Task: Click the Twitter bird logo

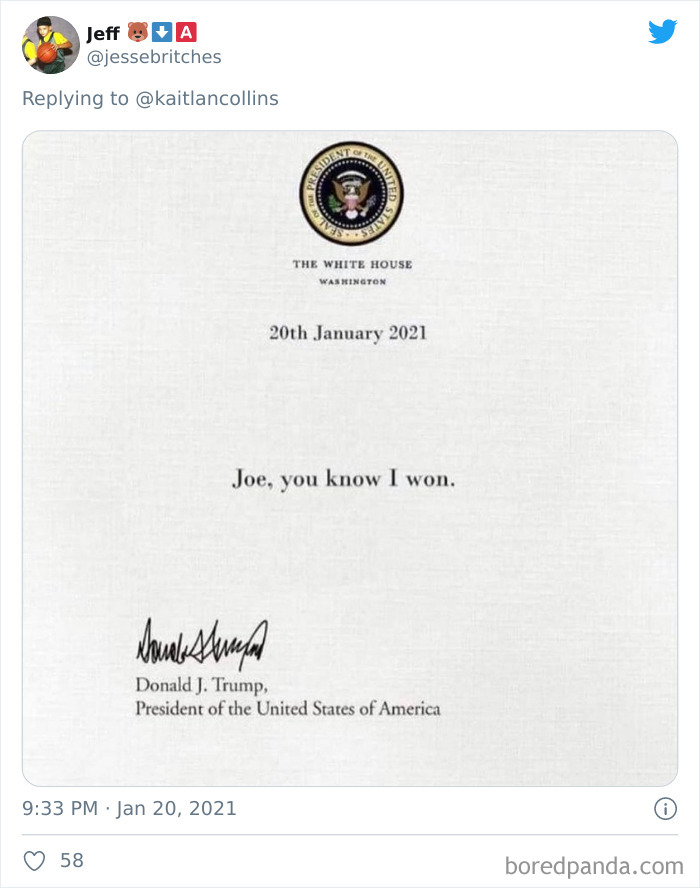Action: point(663,31)
